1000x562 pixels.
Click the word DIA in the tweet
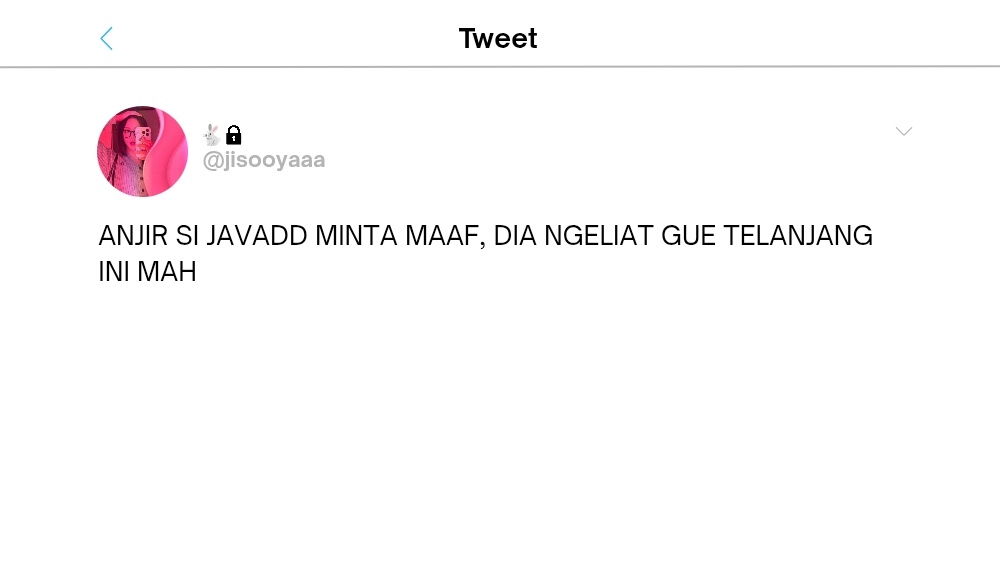(x=515, y=236)
